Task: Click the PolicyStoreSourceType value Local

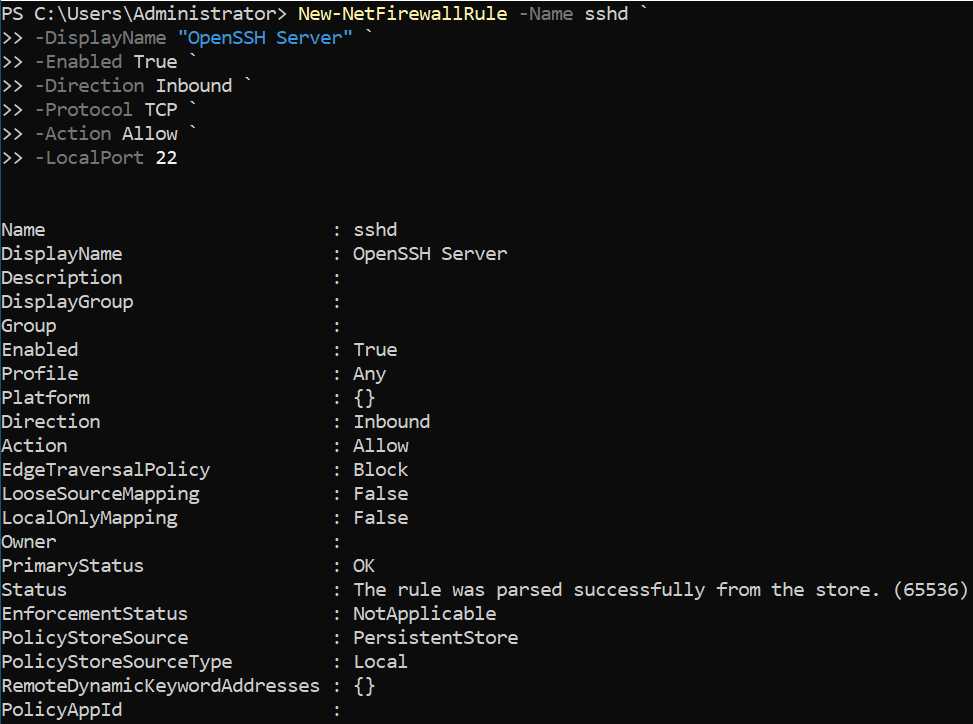Action: click(x=380, y=662)
